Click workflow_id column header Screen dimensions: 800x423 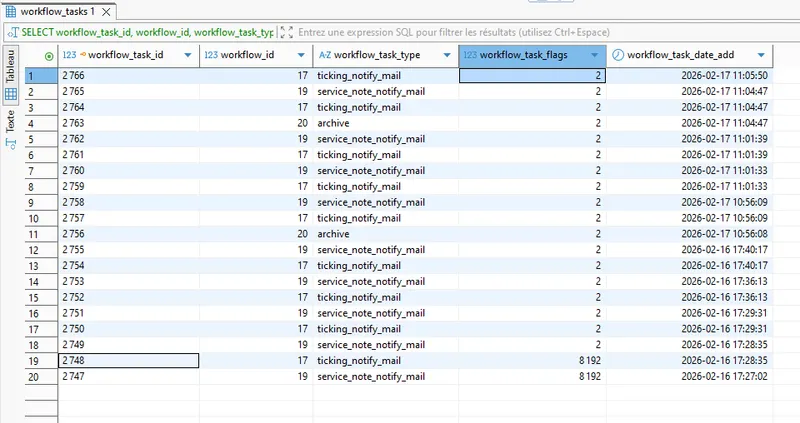pyautogui.click(x=256, y=55)
